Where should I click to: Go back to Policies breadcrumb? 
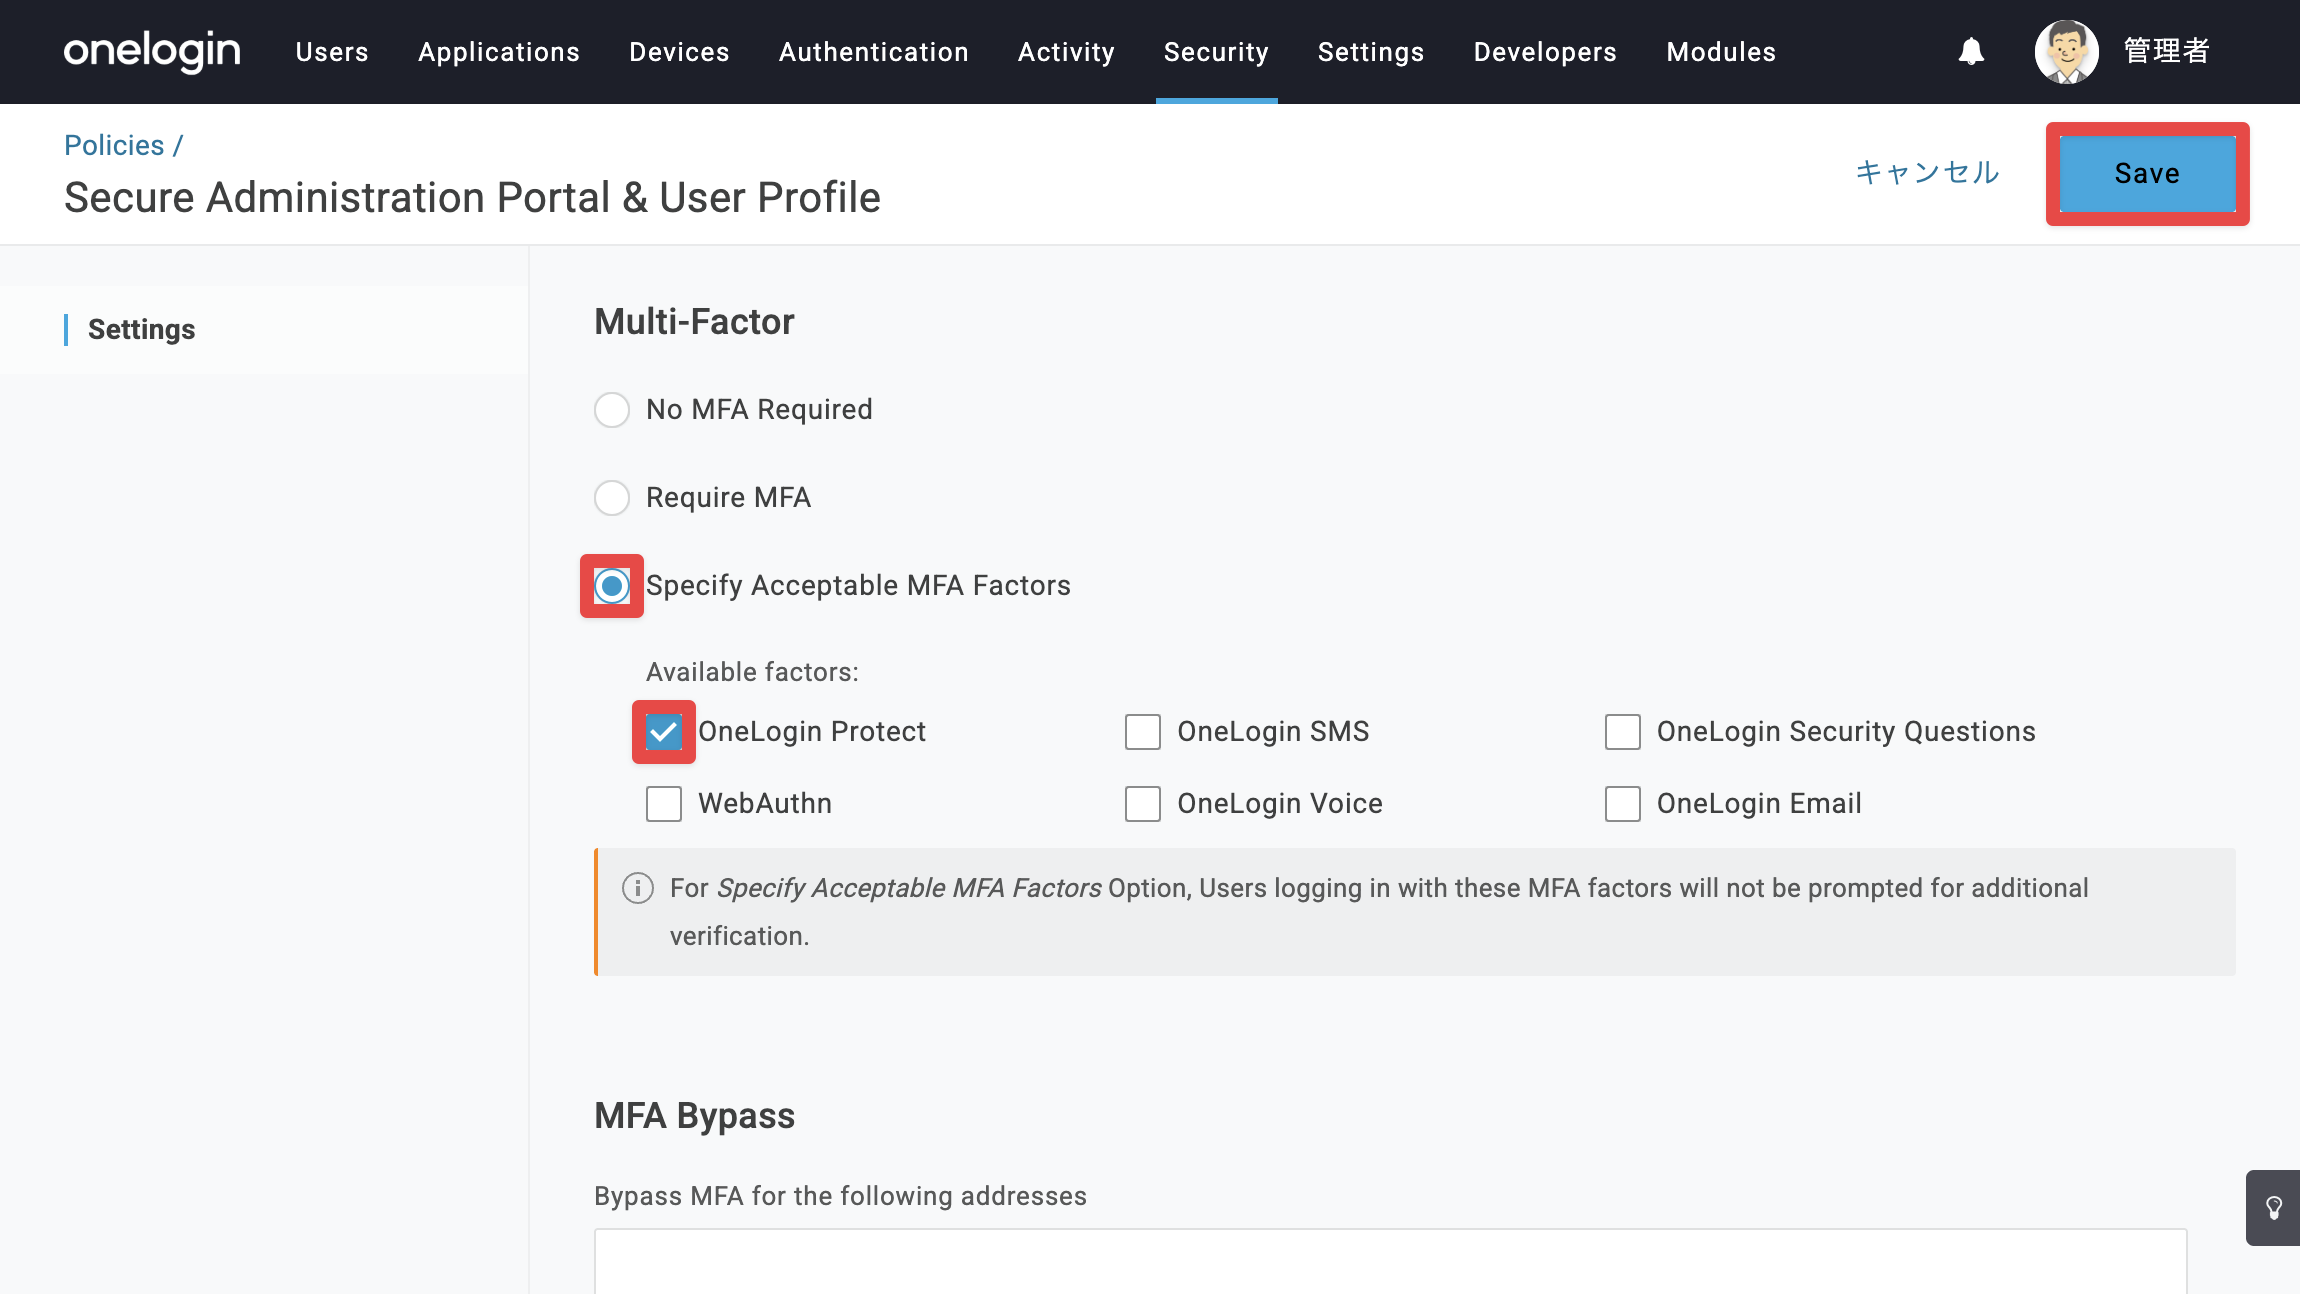pos(114,145)
